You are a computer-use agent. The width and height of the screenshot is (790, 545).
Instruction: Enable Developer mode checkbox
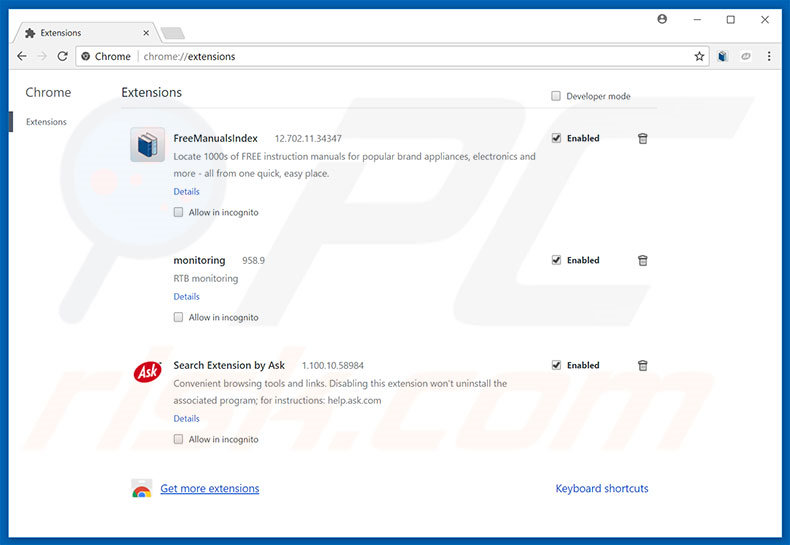click(556, 96)
